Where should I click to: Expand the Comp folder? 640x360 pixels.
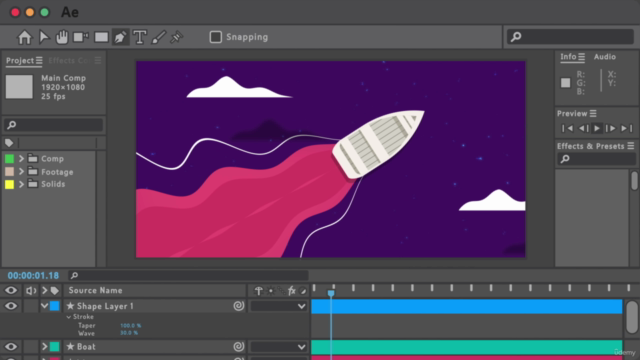[21, 158]
